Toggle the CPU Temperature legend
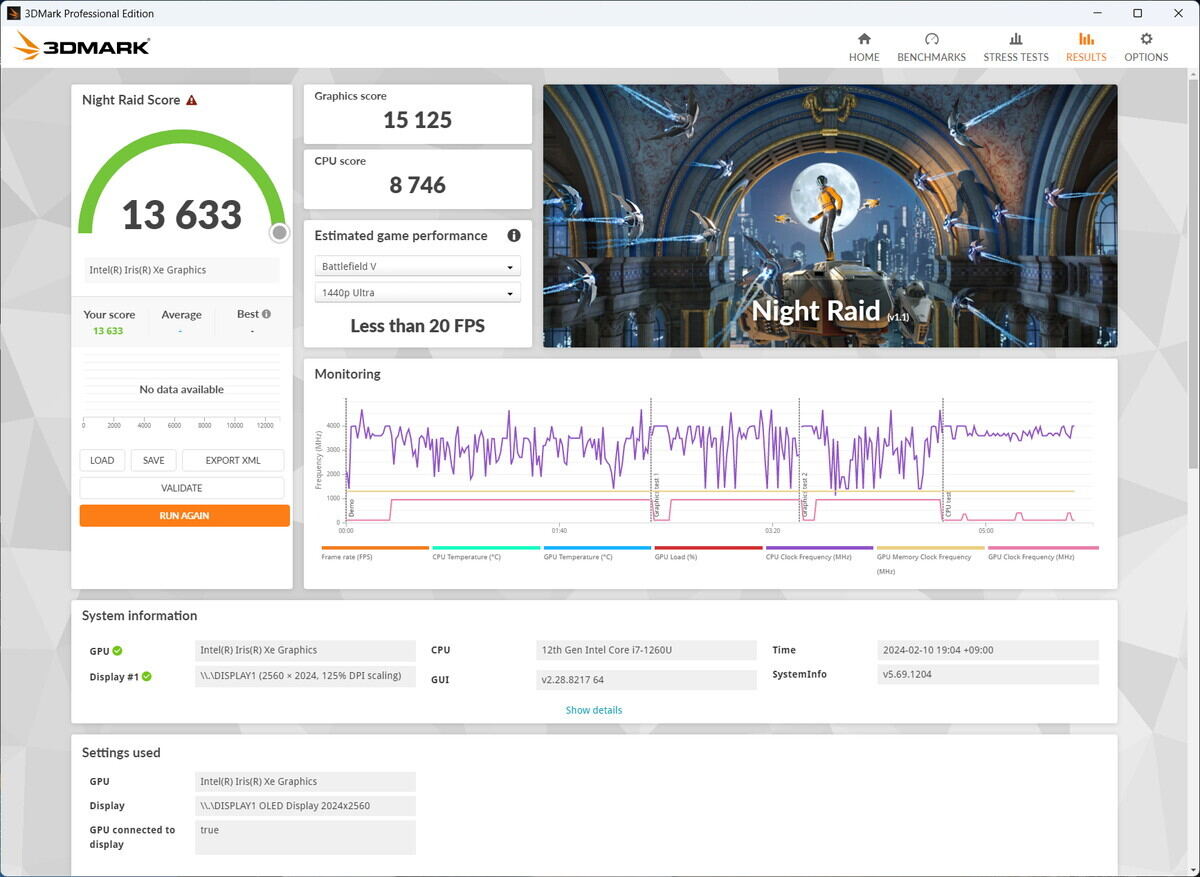Screen dimensions: 1200x877 (485, 552)
